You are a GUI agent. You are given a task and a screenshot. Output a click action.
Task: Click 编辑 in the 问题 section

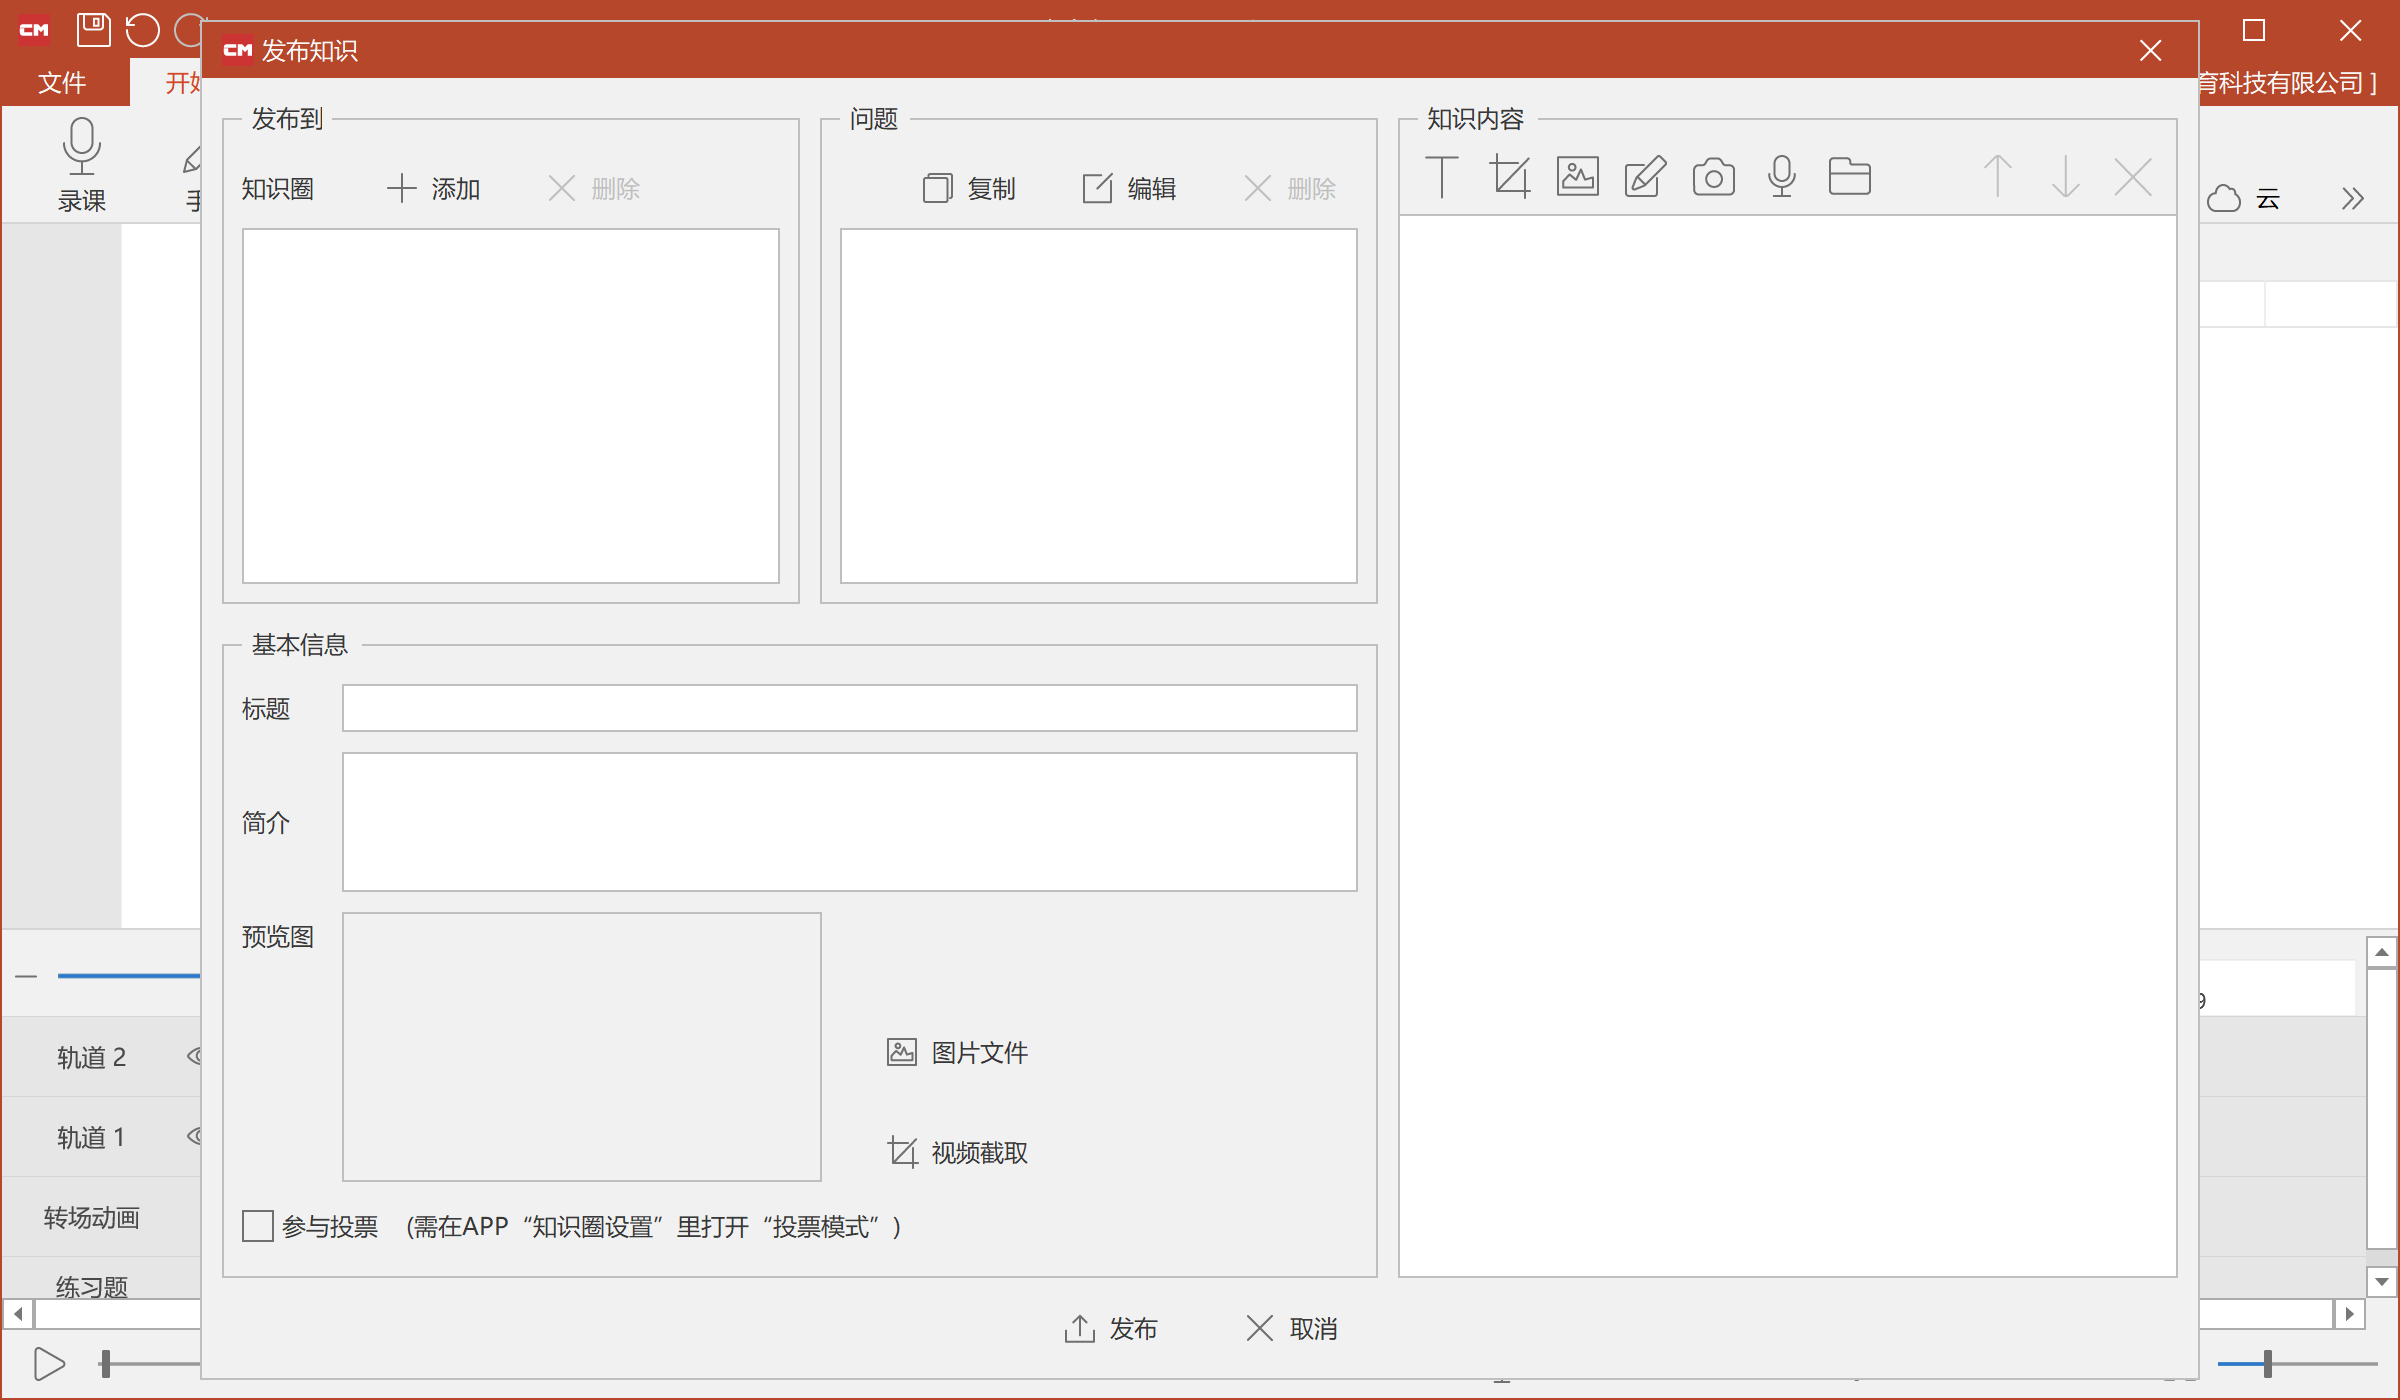pyautogui.click(x=1129, y=188)
